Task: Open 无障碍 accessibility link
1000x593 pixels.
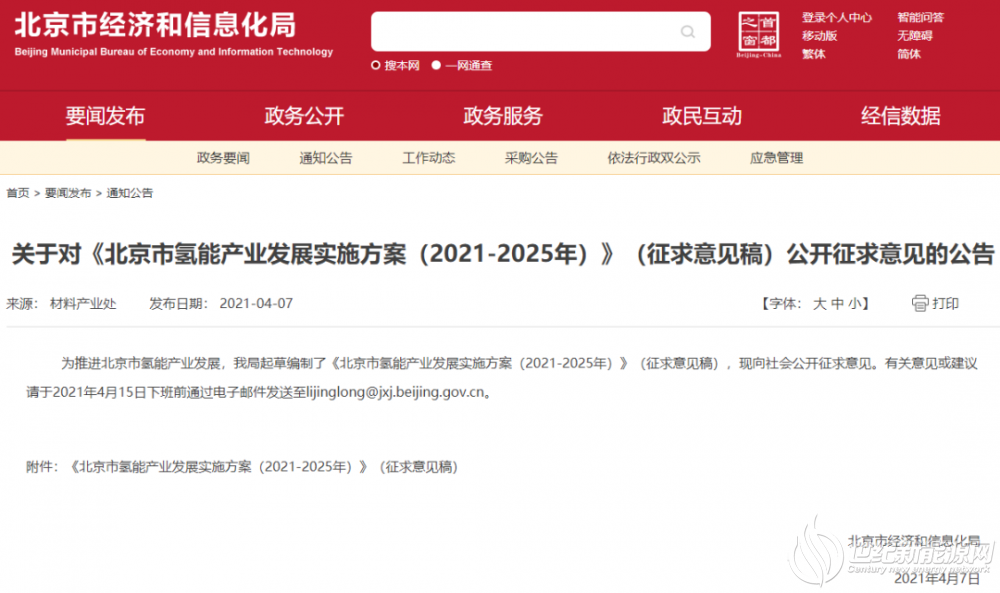Action: (x=915, y=36)
